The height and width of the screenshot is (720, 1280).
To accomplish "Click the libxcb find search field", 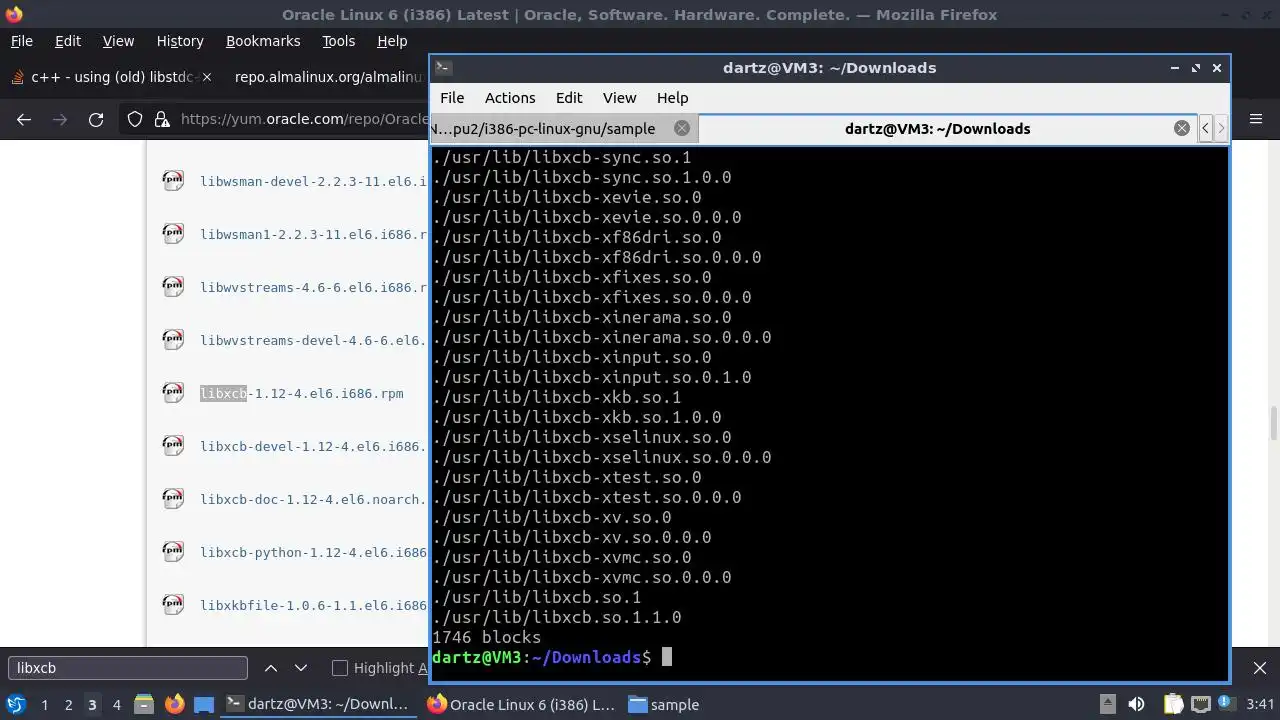I will coord(128,668).
